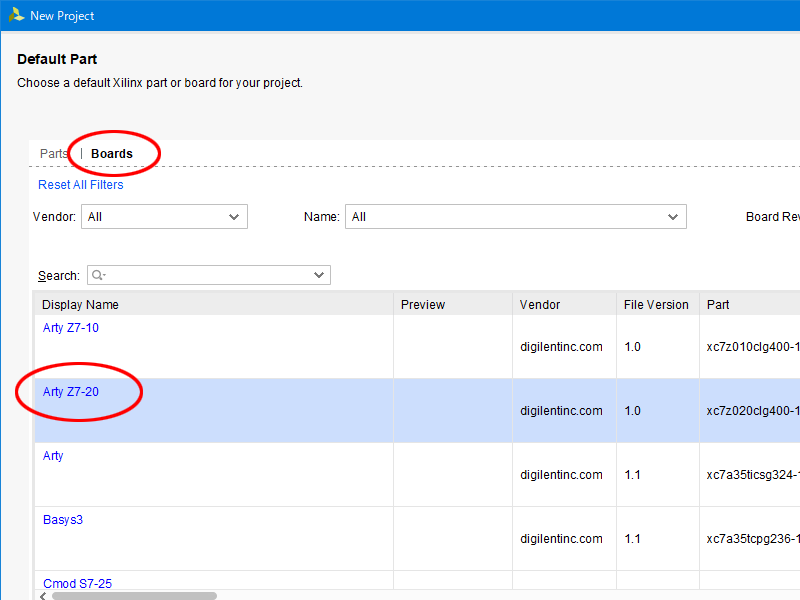Sort by Part column header

718,305
